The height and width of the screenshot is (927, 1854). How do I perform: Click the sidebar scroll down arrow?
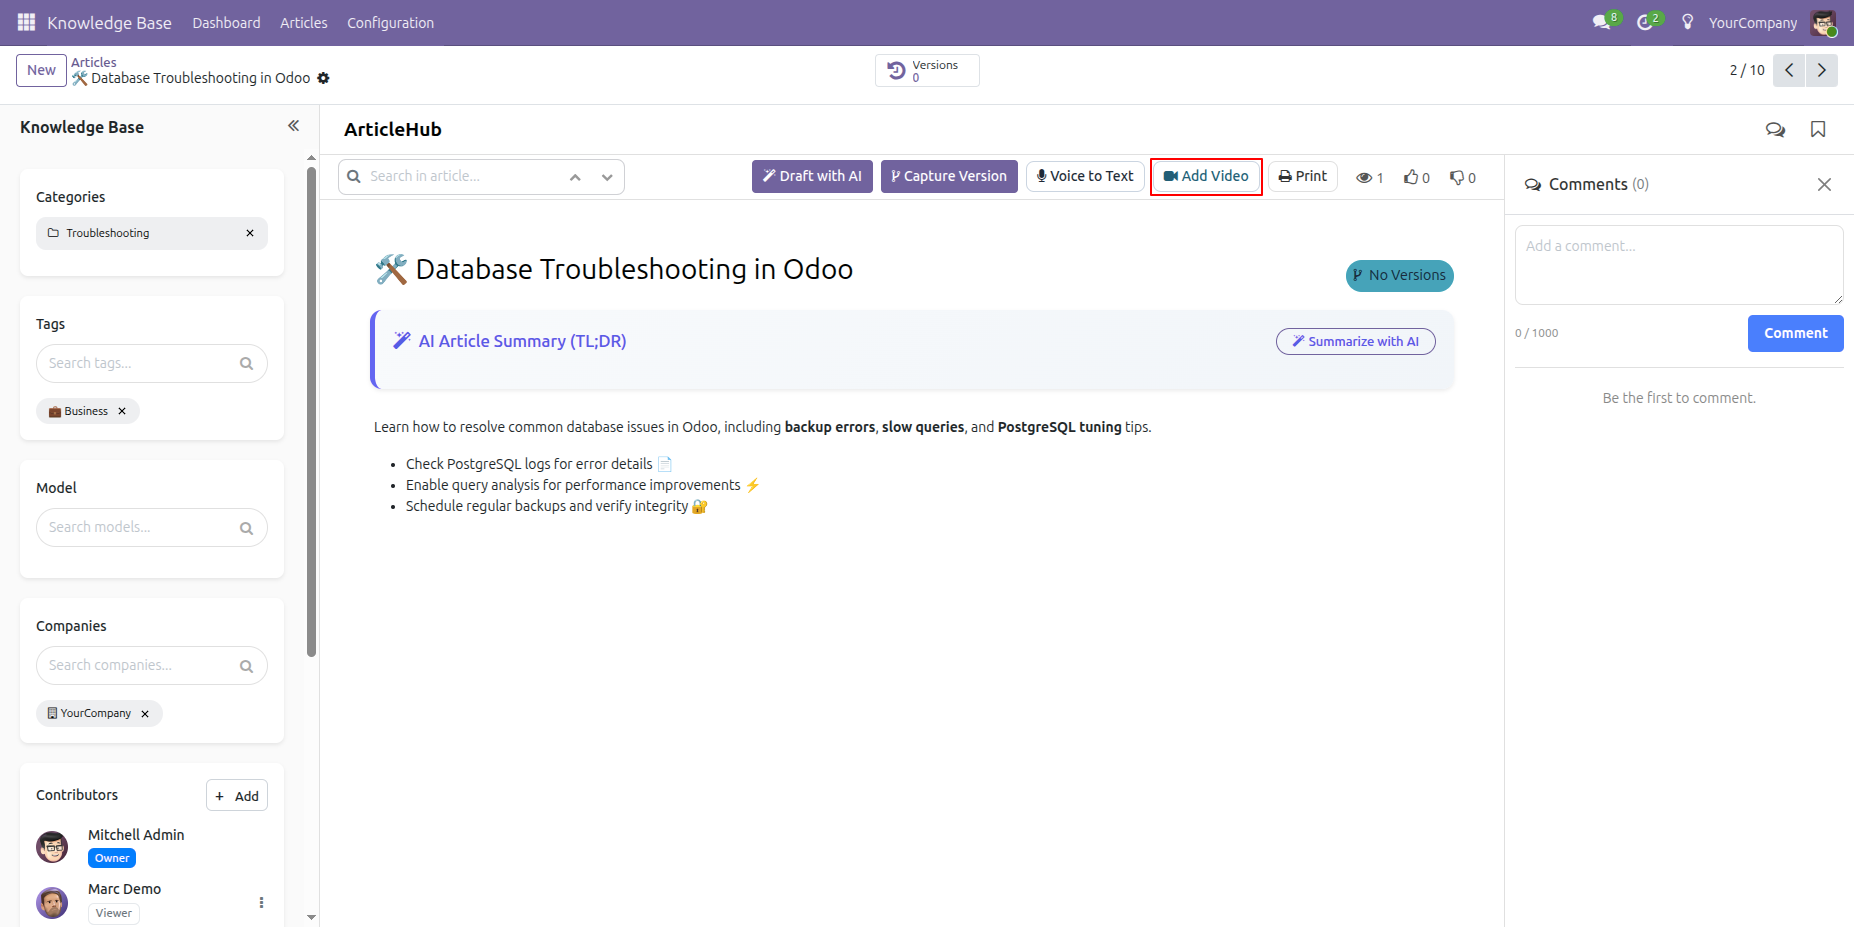tap(311, 917)
